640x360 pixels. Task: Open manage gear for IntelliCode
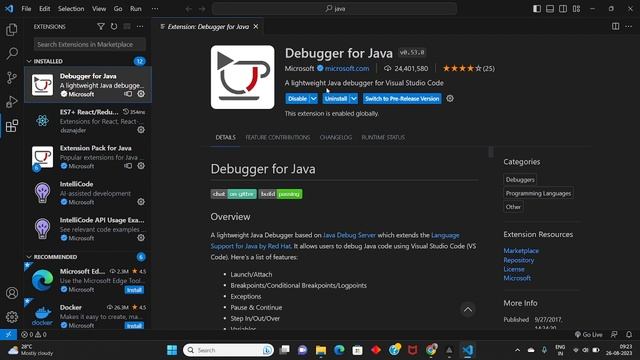point(141,202)
